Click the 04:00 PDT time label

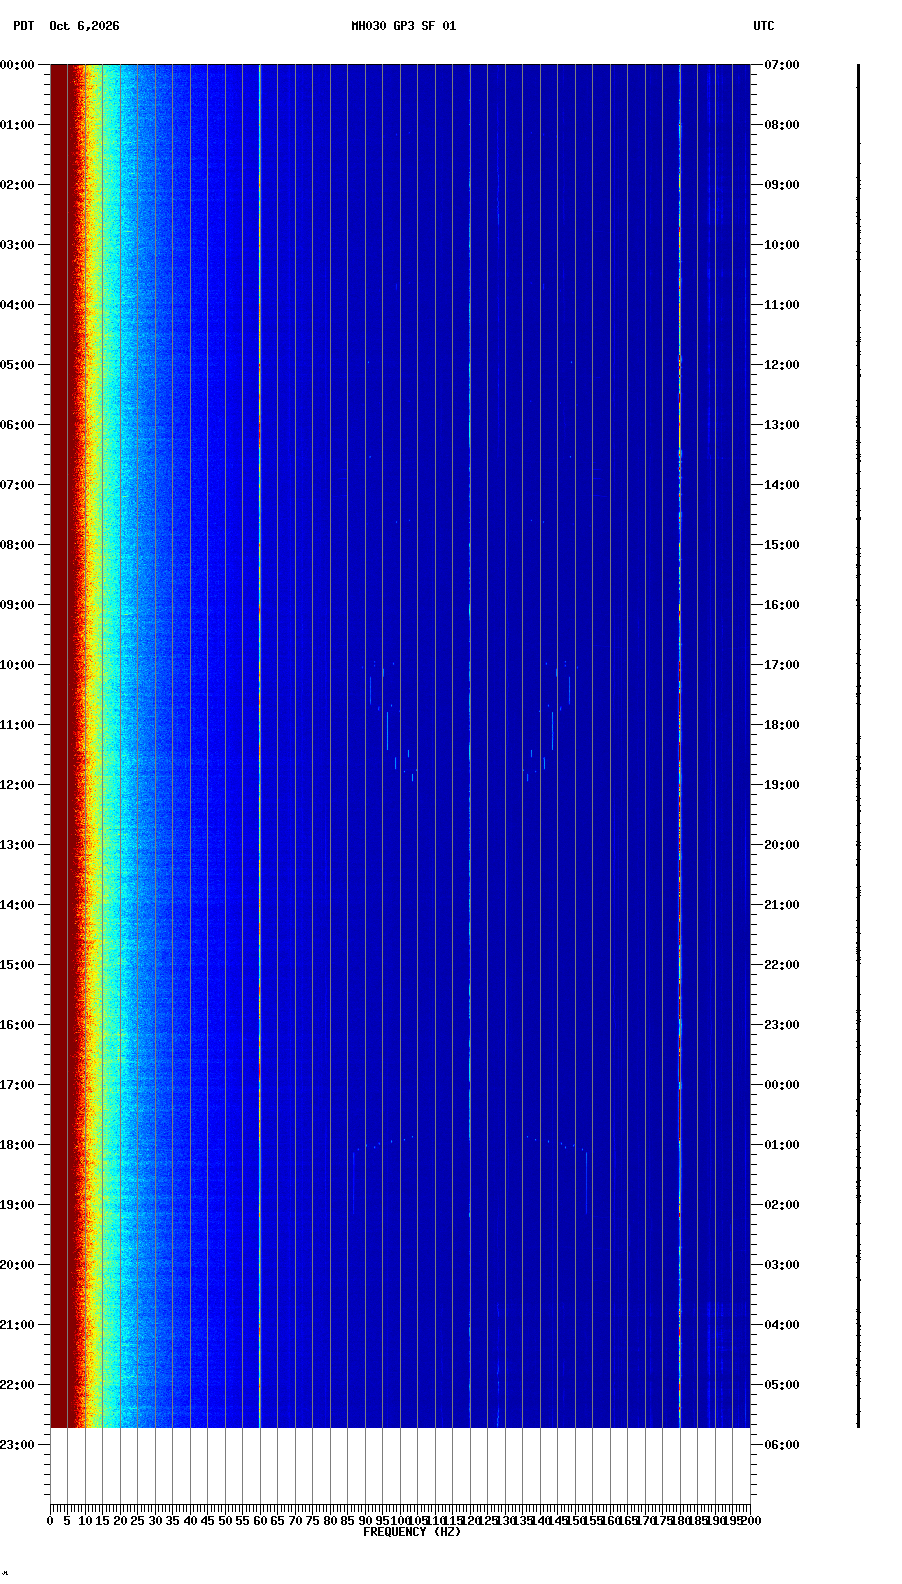coord(17,305)
